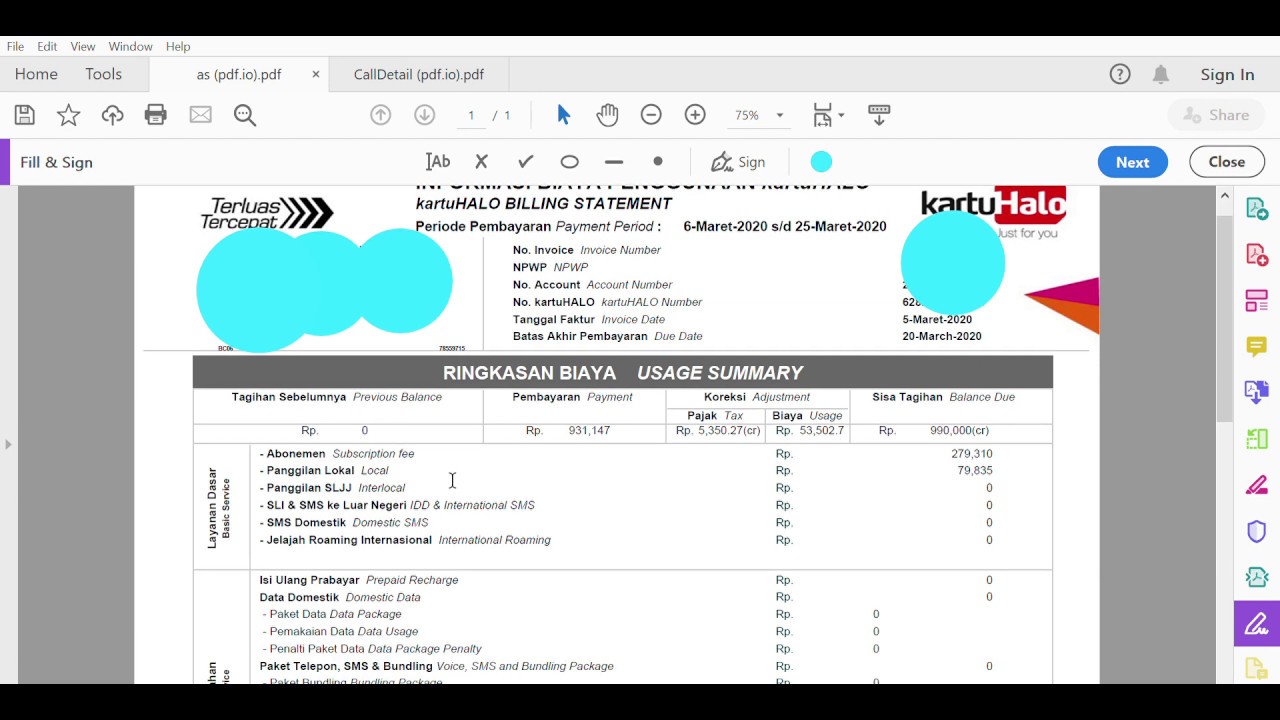The image size is (1280, 720).
Task: Click the 5-Maret-2020 invoice date
Action: tap(937, 319)
